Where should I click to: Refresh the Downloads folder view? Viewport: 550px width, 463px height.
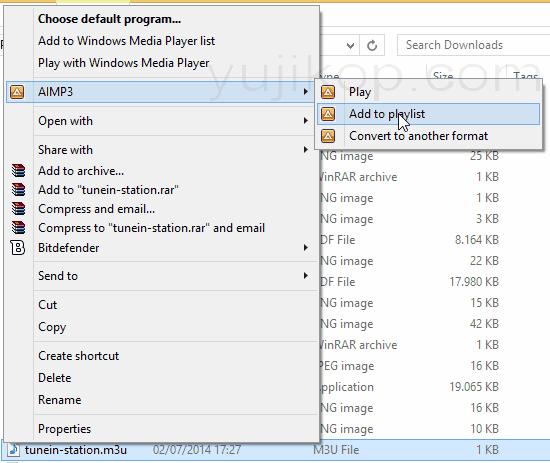pos(372,45)
